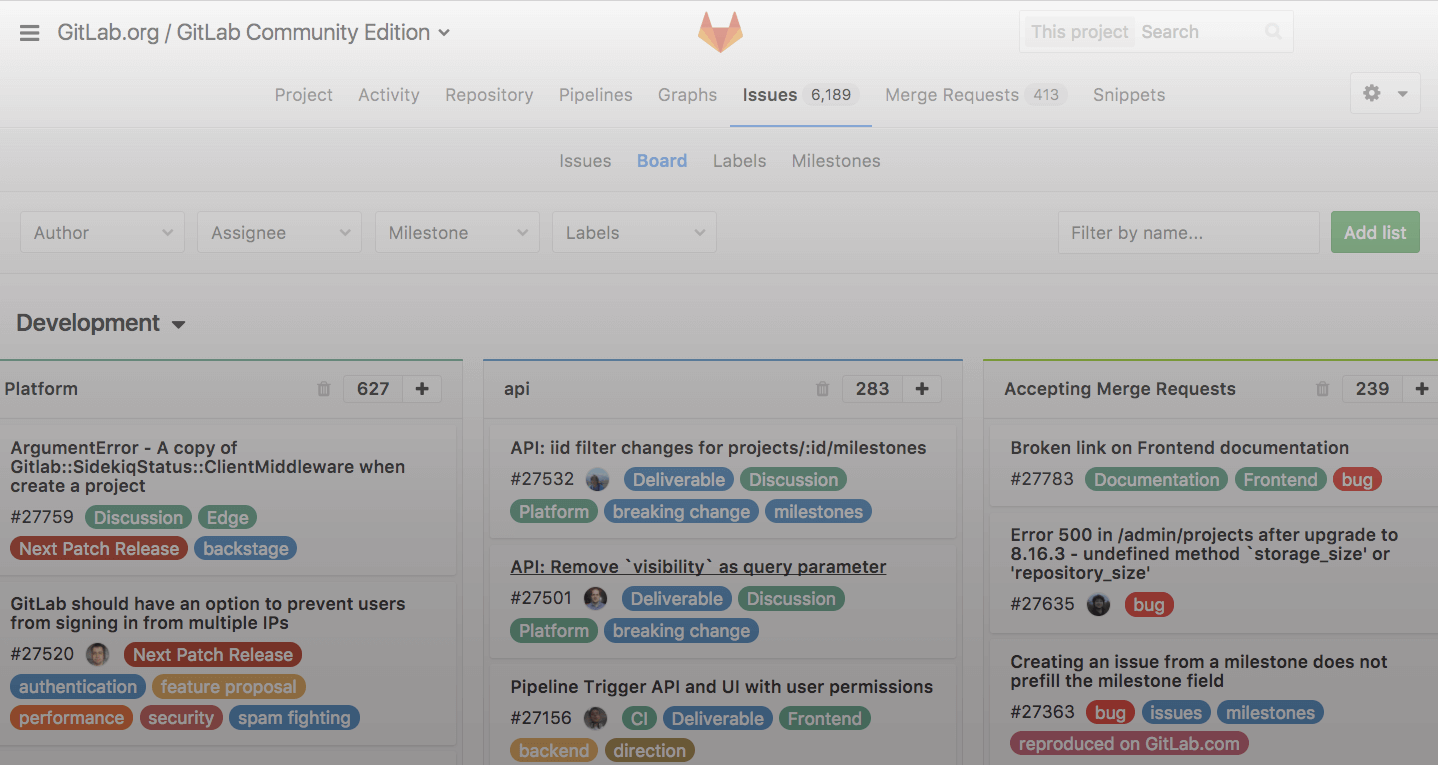Click the GitLab fox logo
Viewport: 1438px width, 765px height.
point(719,31)
